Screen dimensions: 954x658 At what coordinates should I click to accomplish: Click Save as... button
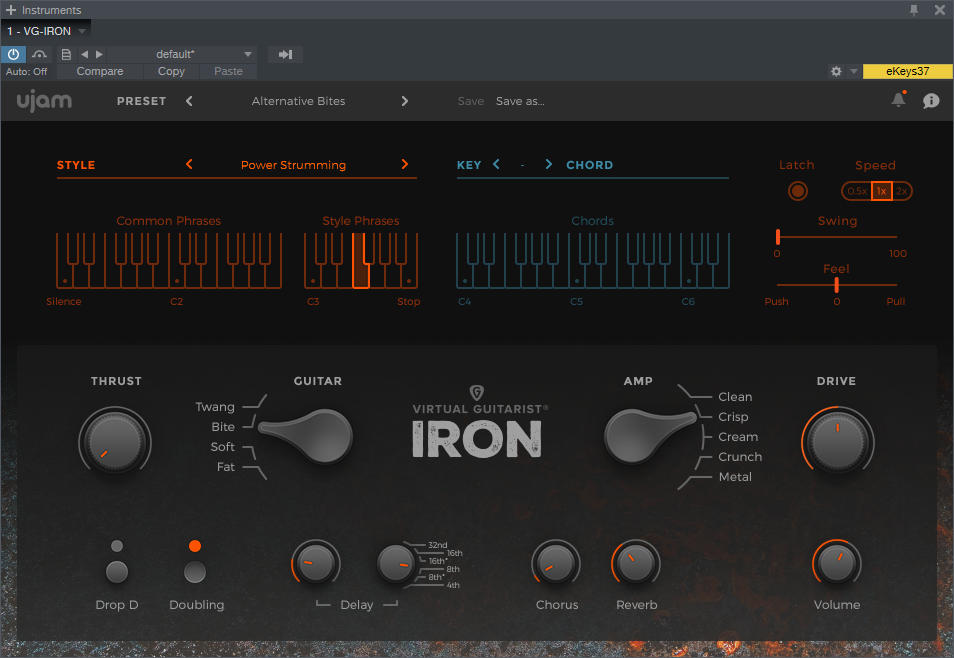pyautogui.click(x=520, y=101)
